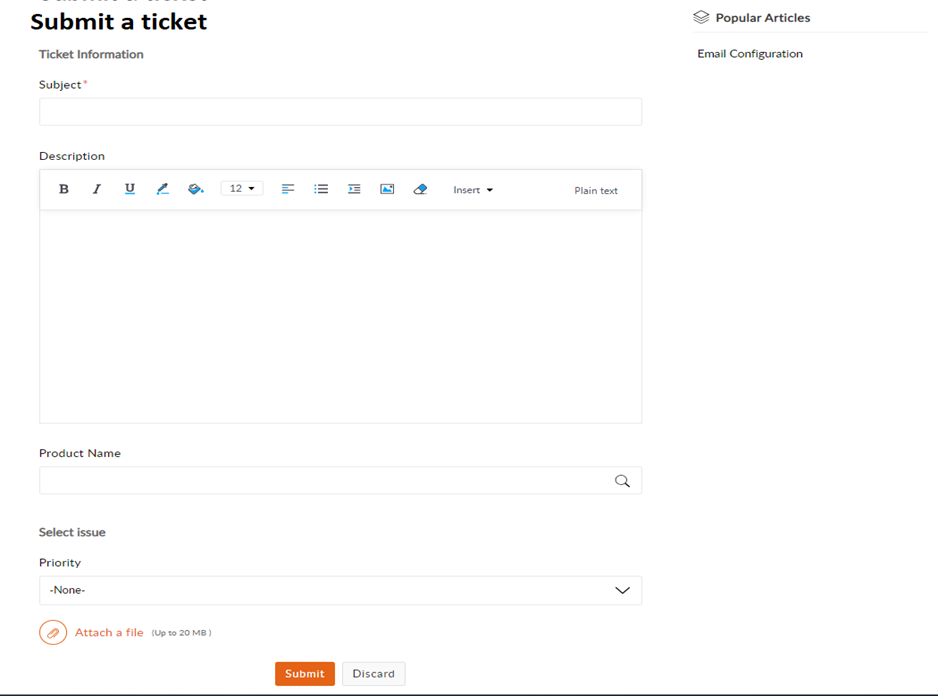
Task: Click inside the Description text area
Action: [x=340, y=315]
